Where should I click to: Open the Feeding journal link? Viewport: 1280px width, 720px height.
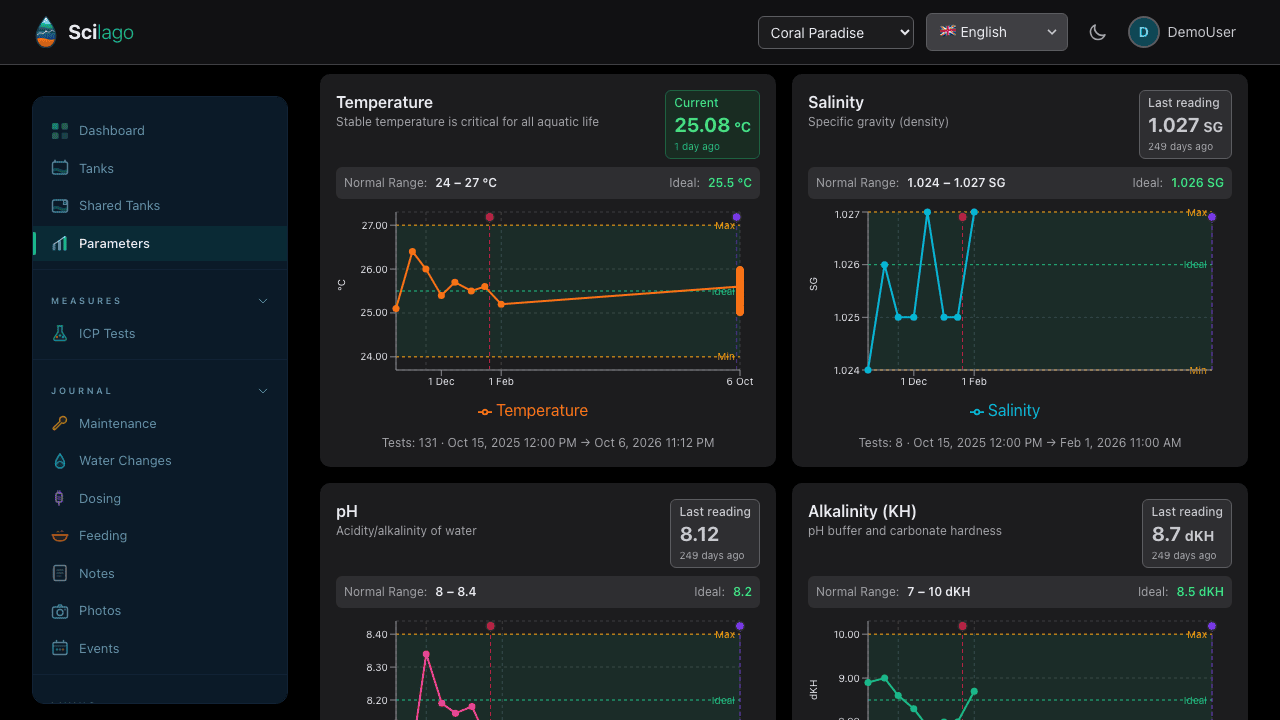pos(160,535)
